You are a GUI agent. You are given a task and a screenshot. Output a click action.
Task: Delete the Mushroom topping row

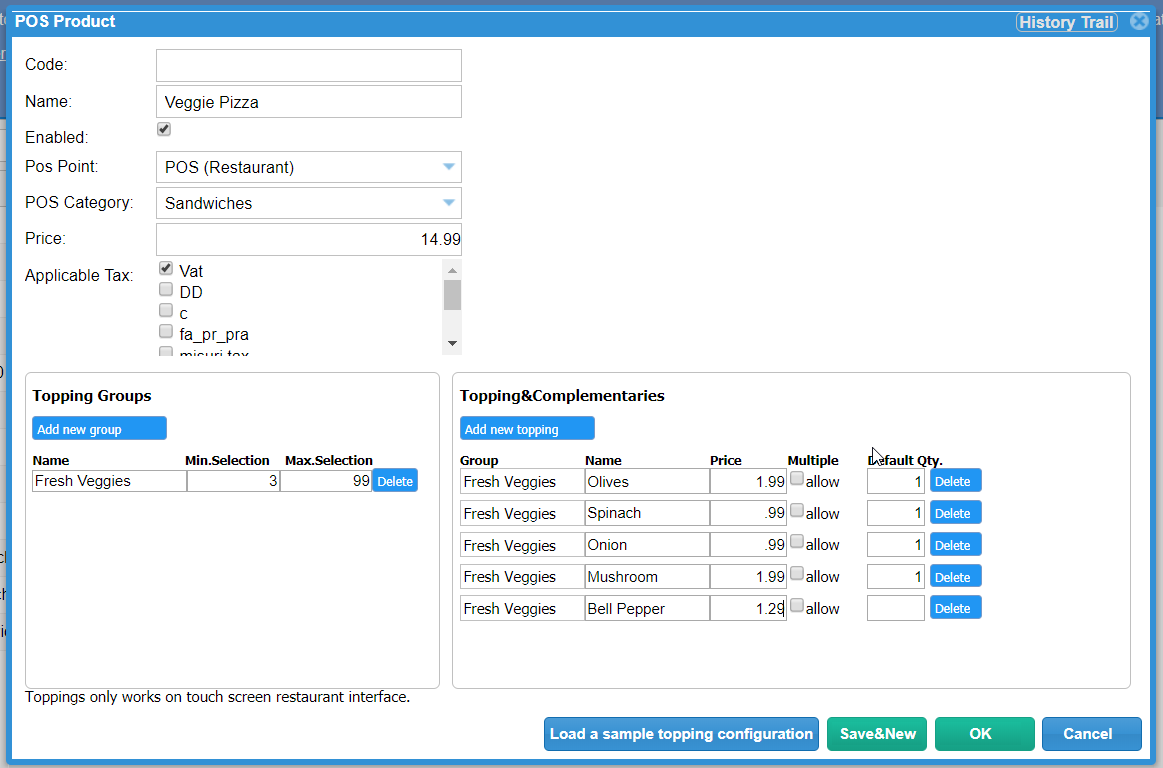tap(955, 577)
